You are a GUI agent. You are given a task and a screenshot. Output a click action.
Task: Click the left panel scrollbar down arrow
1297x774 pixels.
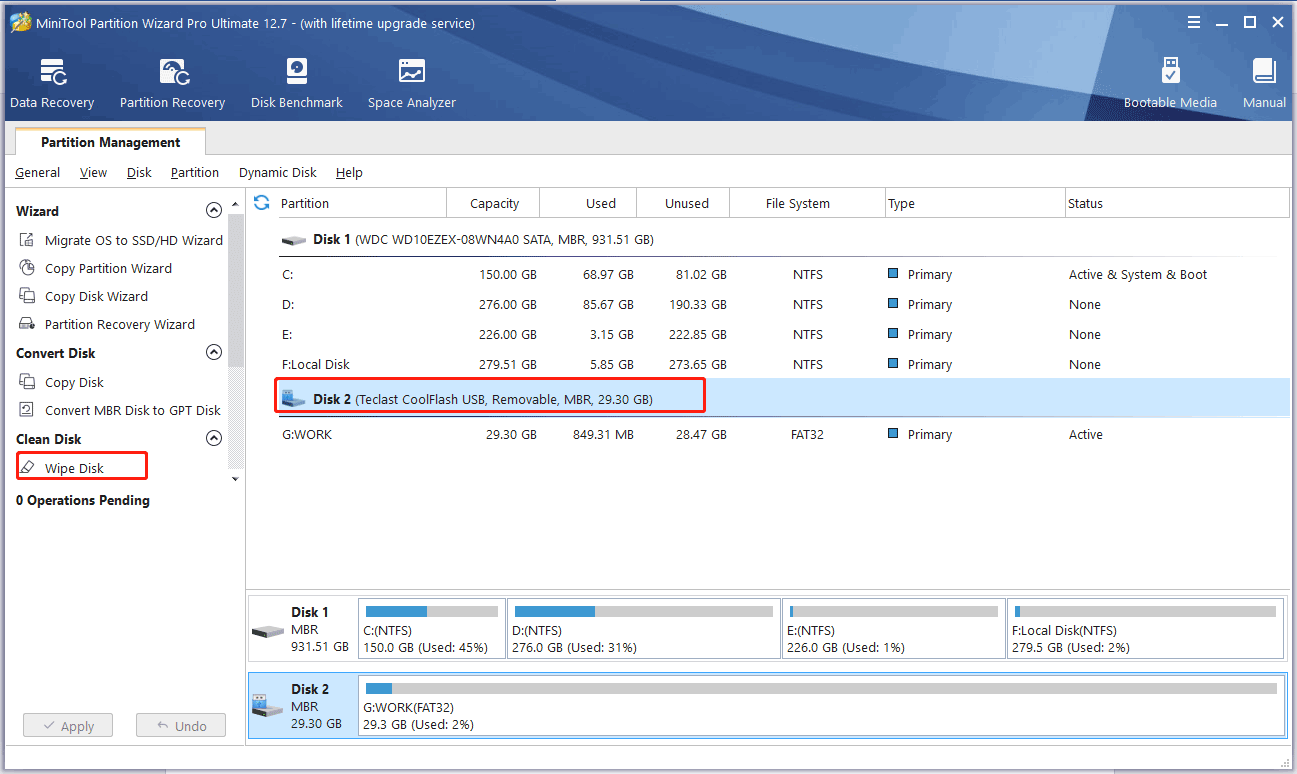pos(236,479)
